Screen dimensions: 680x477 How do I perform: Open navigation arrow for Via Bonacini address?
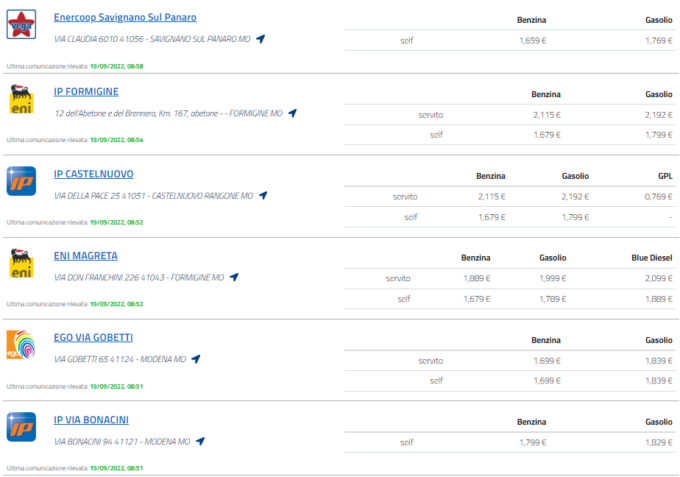(200, 441)
